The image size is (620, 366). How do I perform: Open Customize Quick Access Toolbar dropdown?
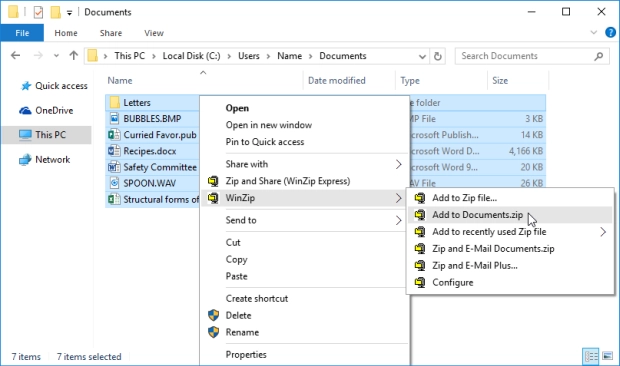click(69, 13)
